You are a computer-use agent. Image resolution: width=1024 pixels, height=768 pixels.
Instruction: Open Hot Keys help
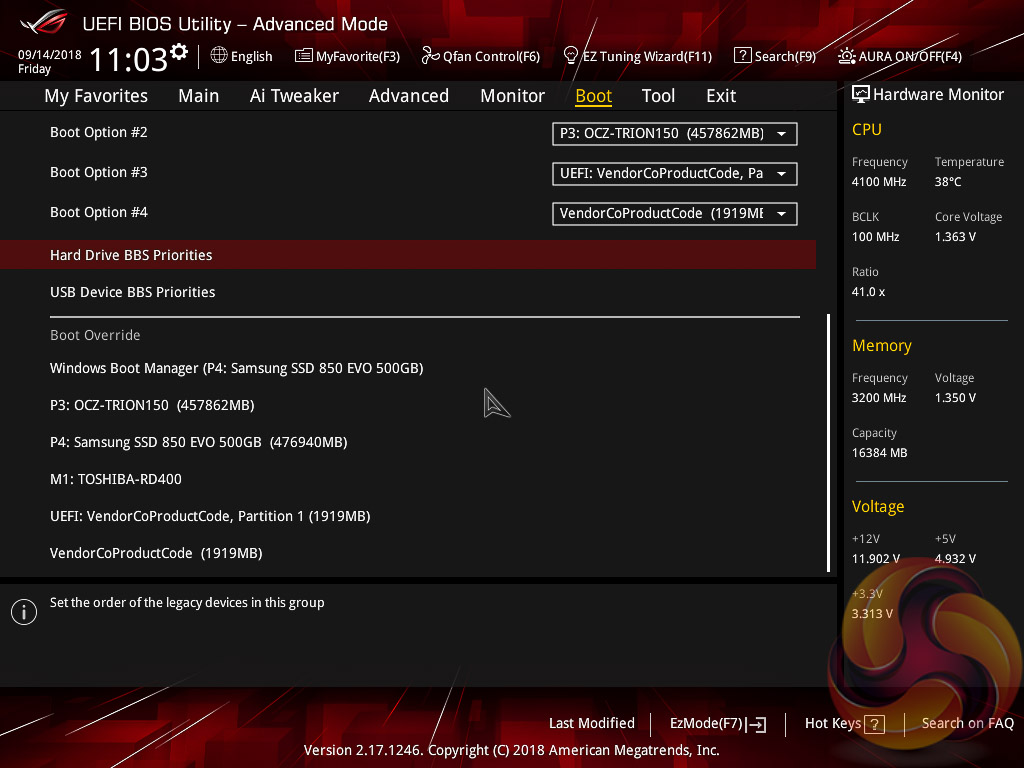(844, 724)
